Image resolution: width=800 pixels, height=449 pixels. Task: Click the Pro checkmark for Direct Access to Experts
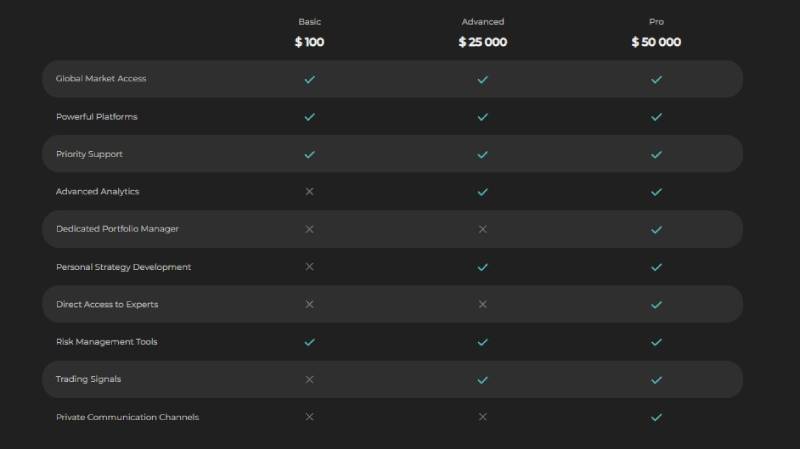pos(657,305)
